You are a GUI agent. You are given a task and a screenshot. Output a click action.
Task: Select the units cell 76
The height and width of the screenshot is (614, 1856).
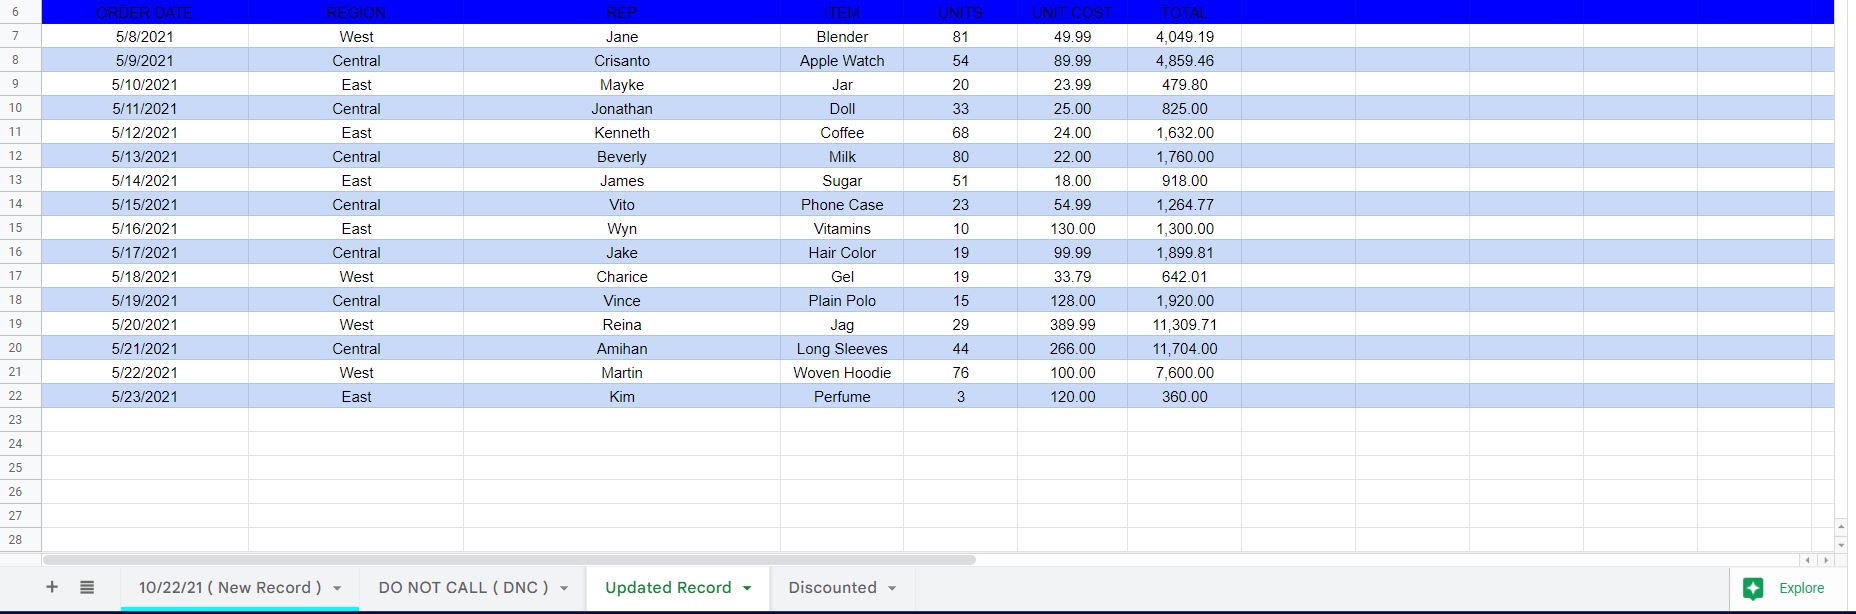(960, 372)
